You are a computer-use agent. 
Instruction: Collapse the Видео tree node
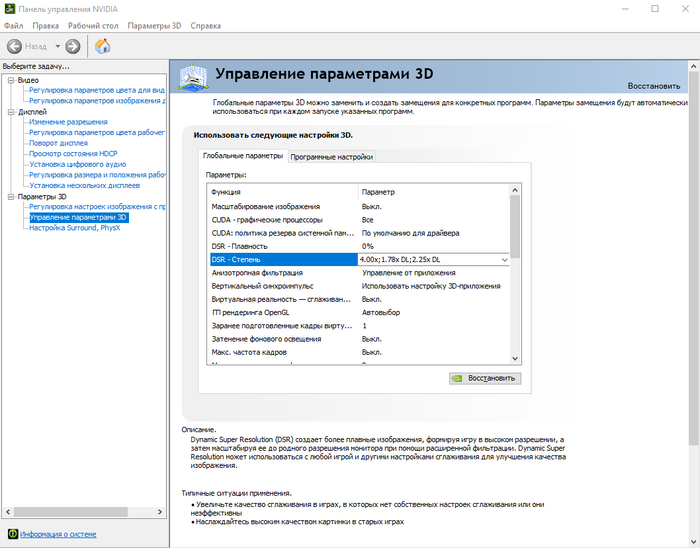11,80
